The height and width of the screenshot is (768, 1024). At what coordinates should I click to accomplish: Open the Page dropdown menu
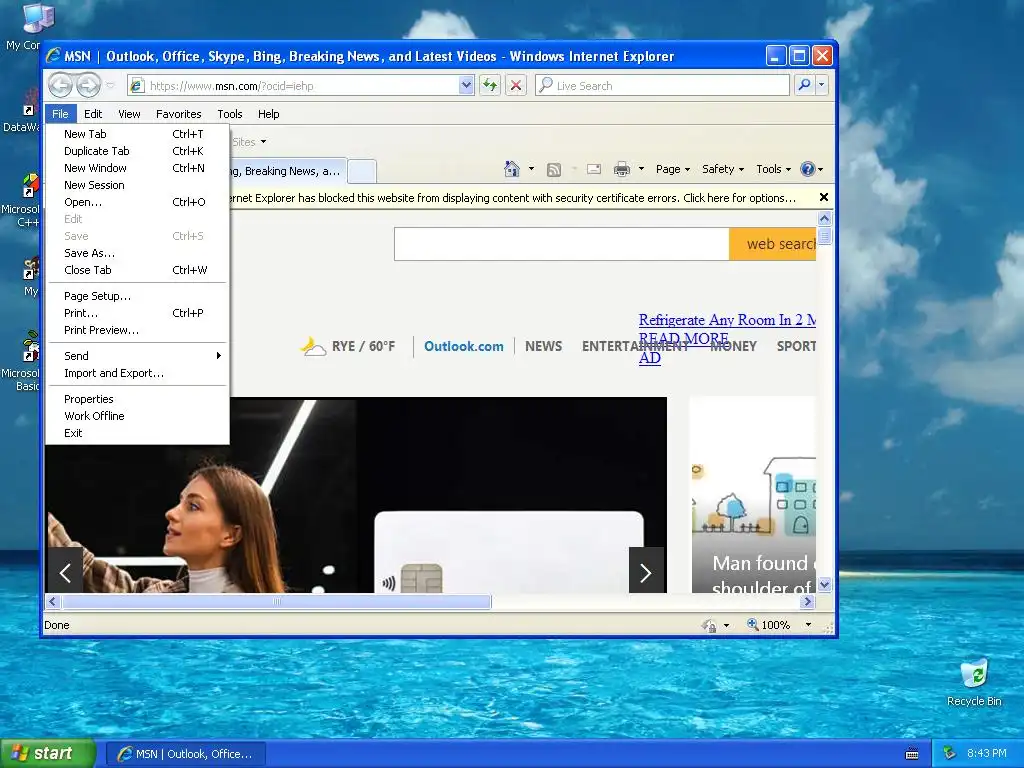pyautogui.click(x=673, y=169)
